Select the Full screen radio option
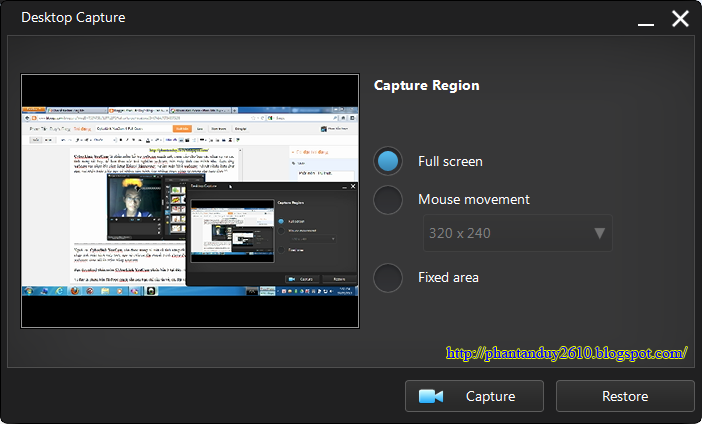The image size is (702, 424). pyautogui.click(x=388, y=161)
